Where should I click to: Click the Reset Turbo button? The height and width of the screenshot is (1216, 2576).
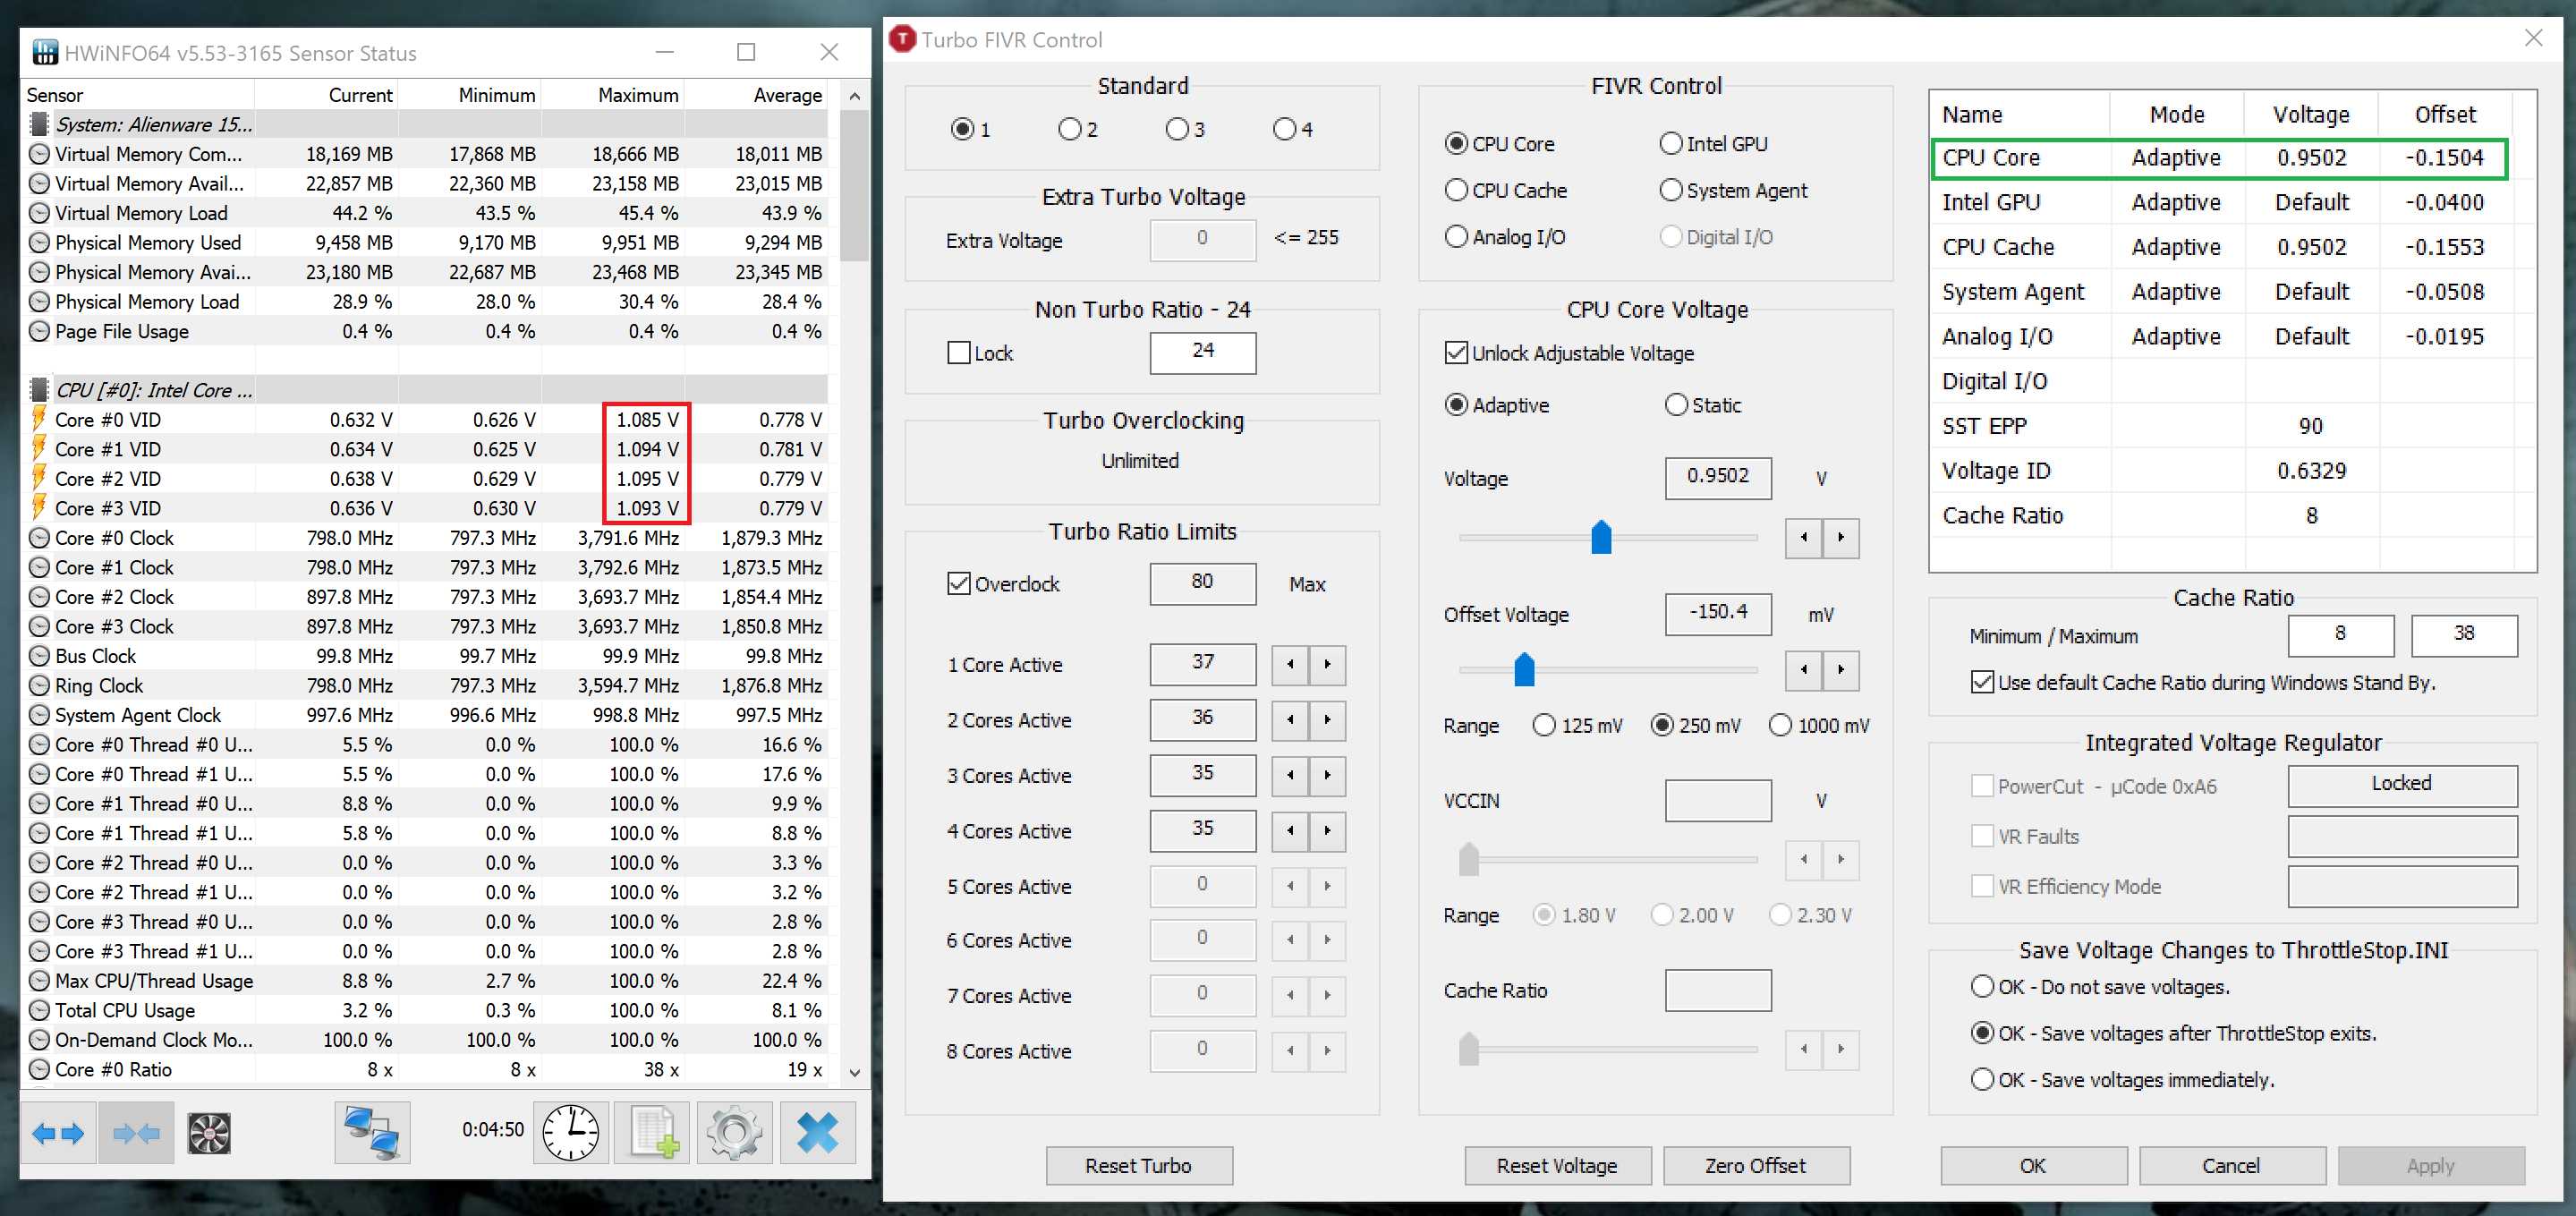[1138, 1165]
